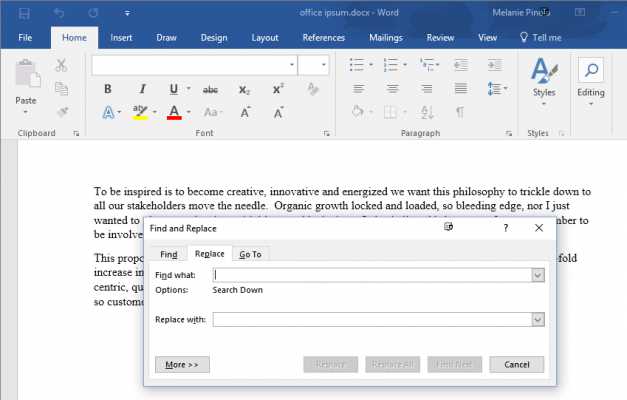
Task: Click the More >> button
Action: tap(182, 364)
